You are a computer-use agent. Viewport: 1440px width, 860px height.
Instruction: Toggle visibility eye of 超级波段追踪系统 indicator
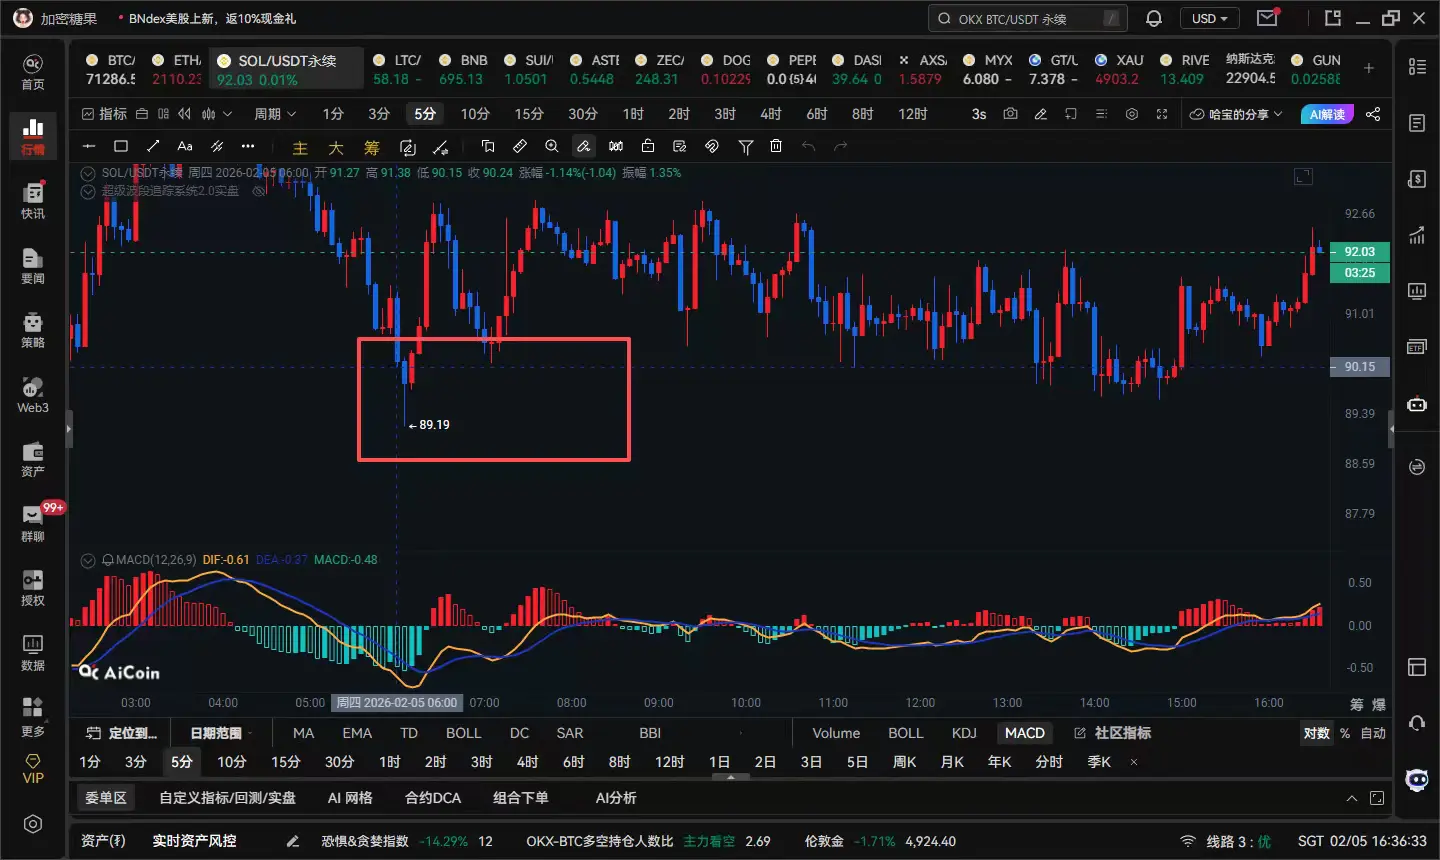click(x=259, y=191)
